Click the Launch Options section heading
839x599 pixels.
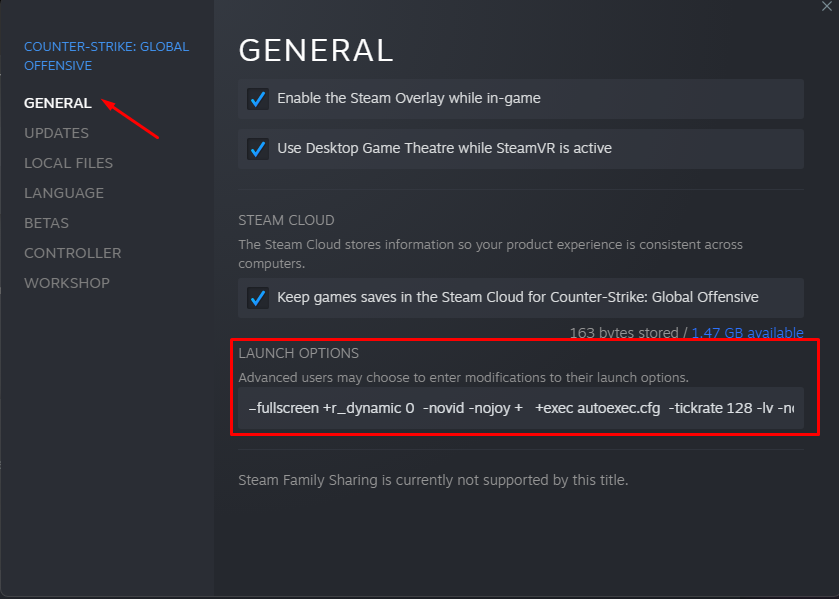[298, 353]
